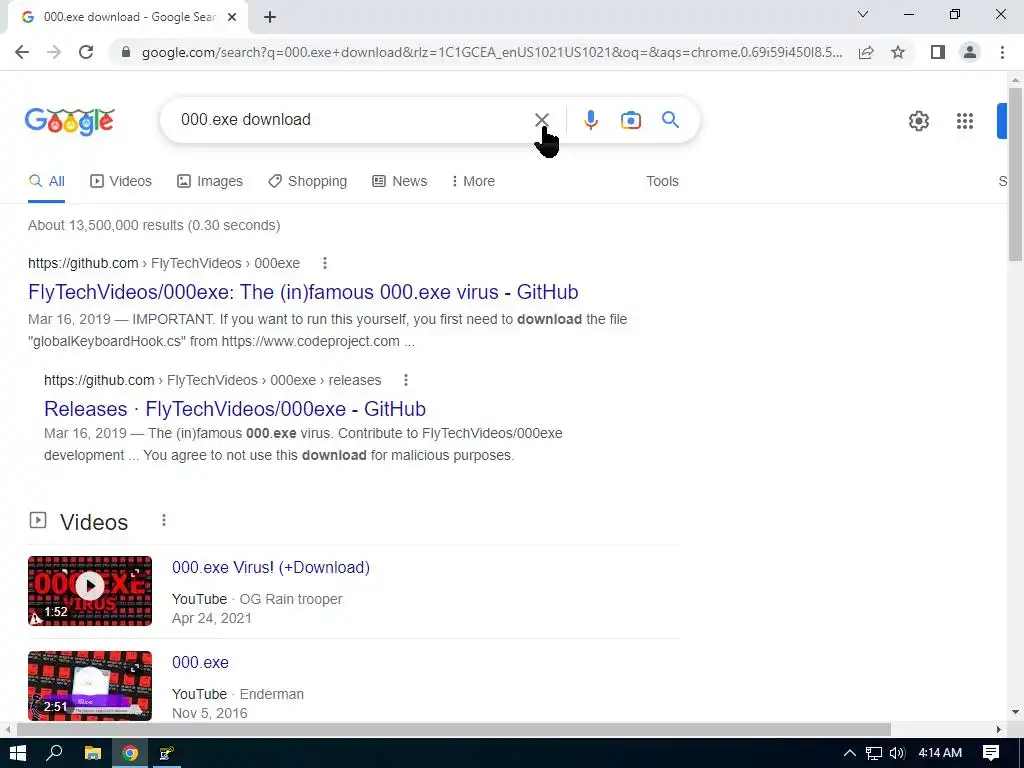Click the browser forward arrow
1024x768 pixels.
54,52
